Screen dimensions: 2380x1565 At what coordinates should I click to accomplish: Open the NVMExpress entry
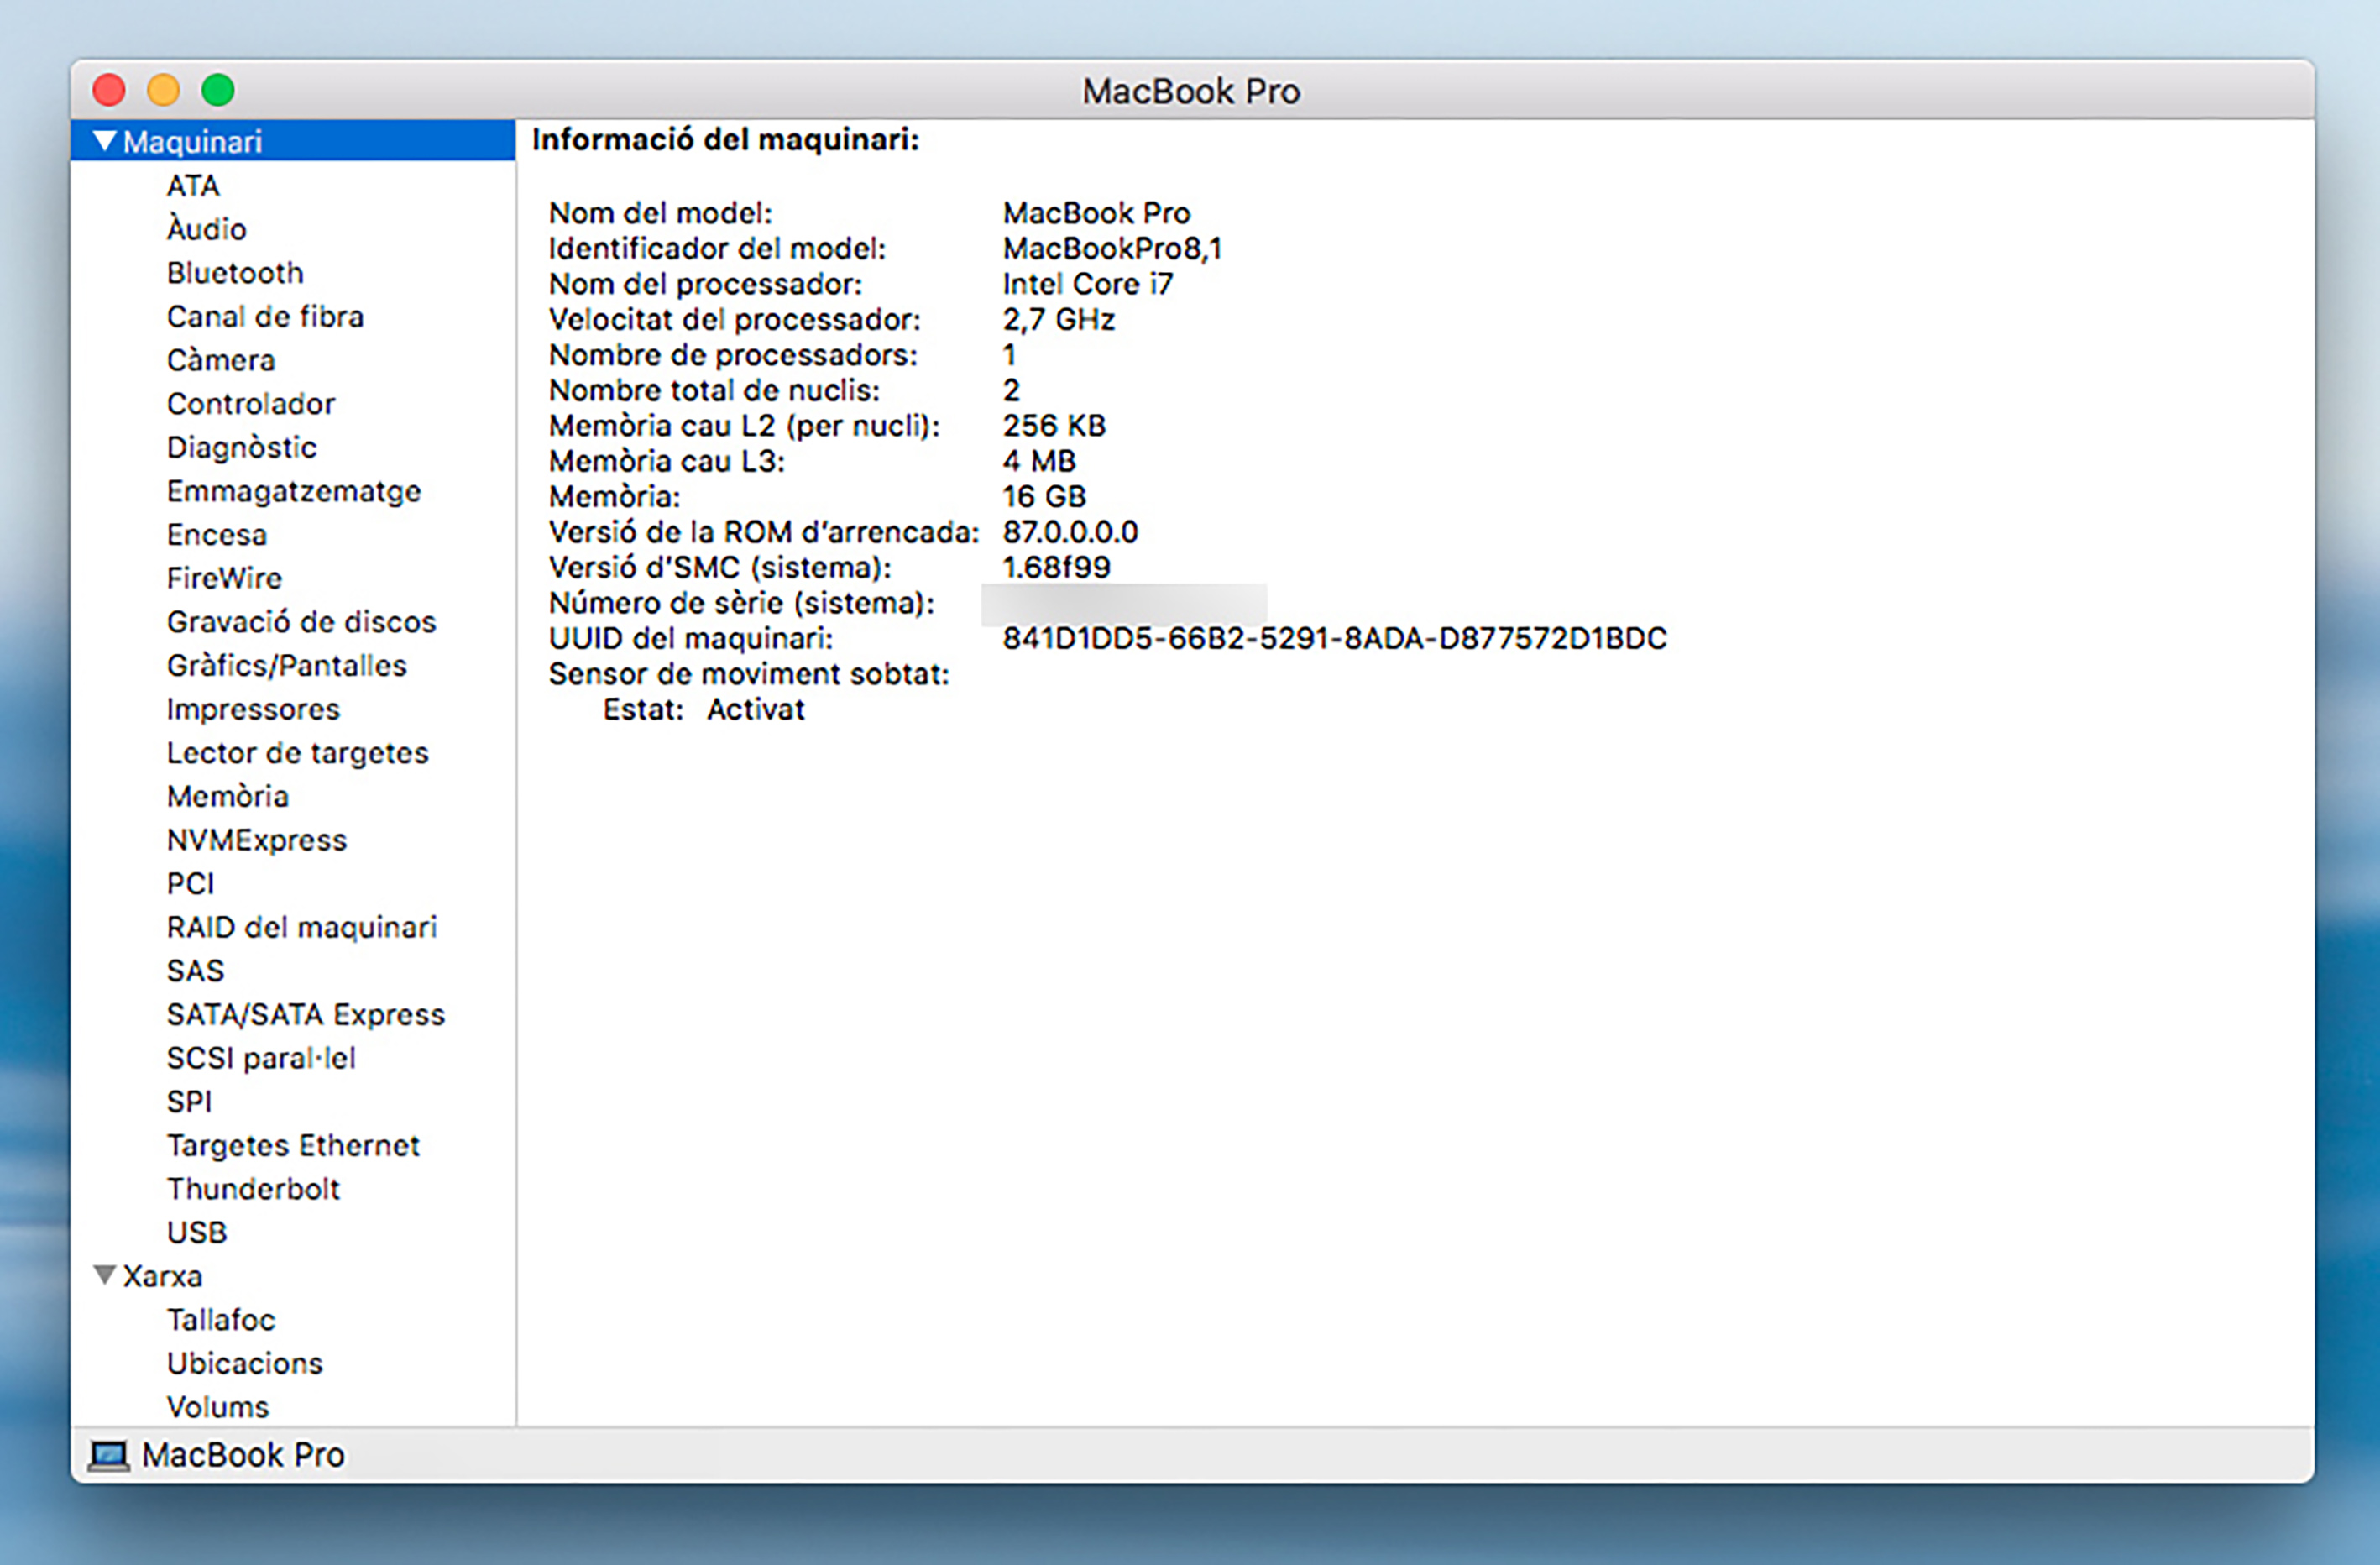click(256, 840)
